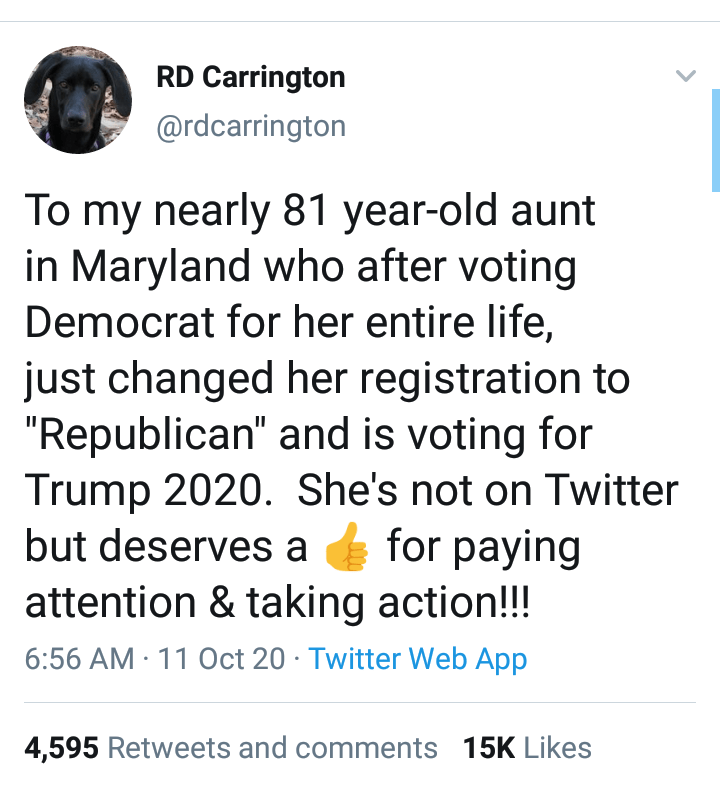Open the Twitter Web App source link
Screen dimensions: 720x791
click(x=418, y=659)
